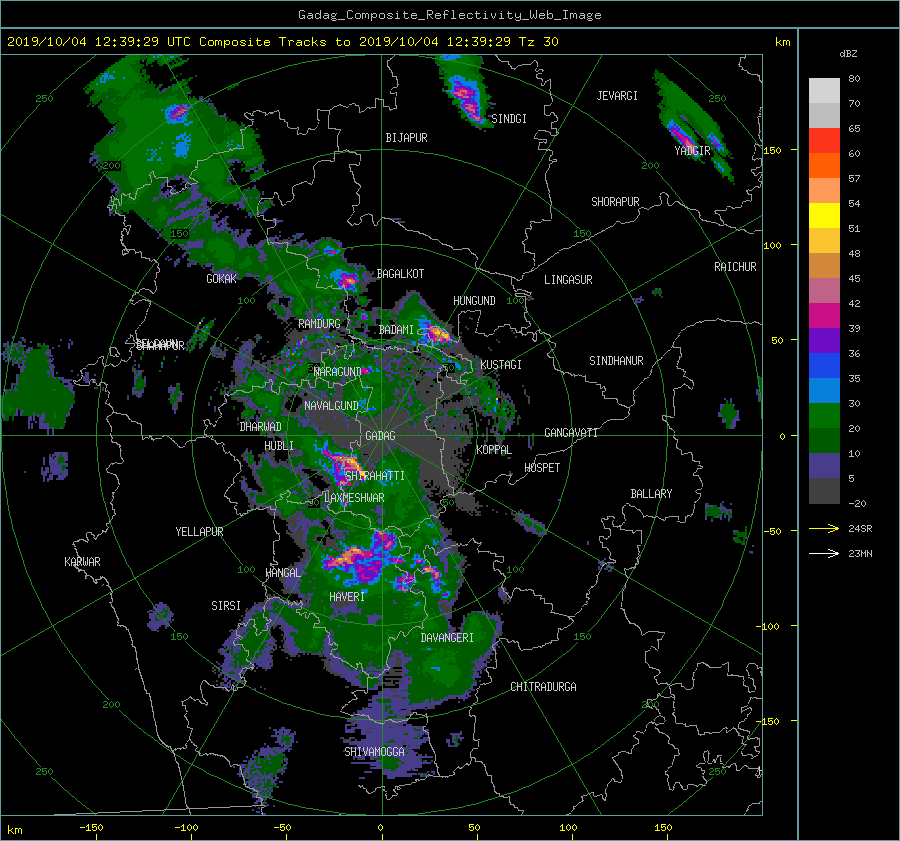Image resolution: width=900 pixels, height=841 pixels.
Task: Click the intense echo near Badami
Action: [x=437, y=334]
